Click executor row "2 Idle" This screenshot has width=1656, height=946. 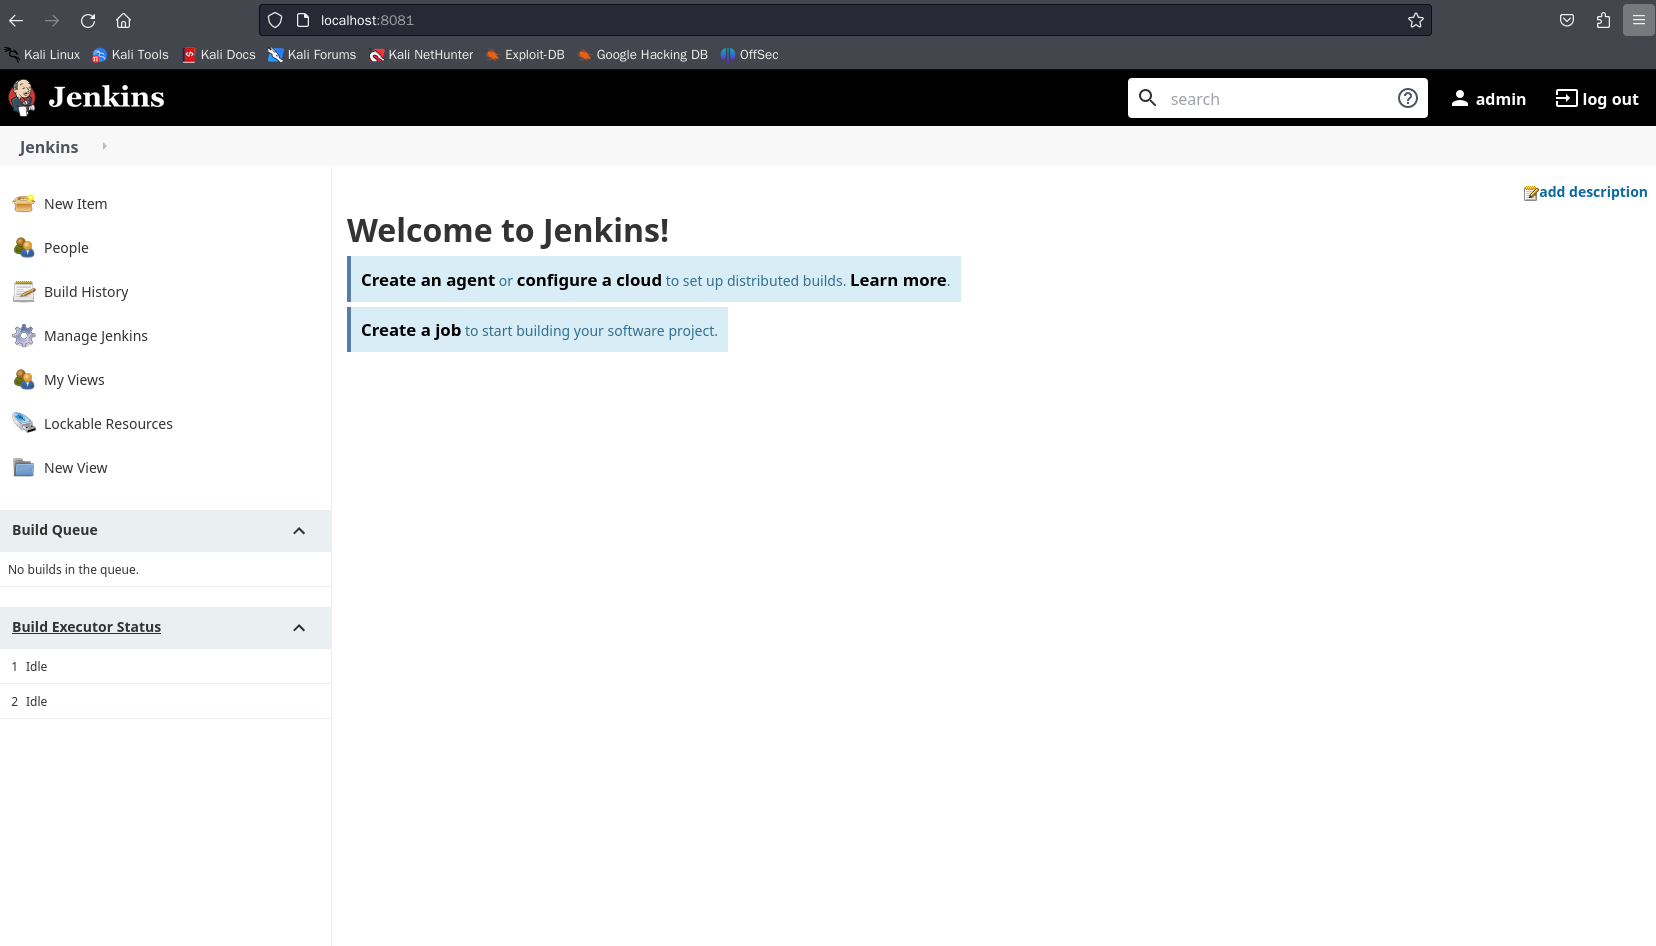coord(165,702)
